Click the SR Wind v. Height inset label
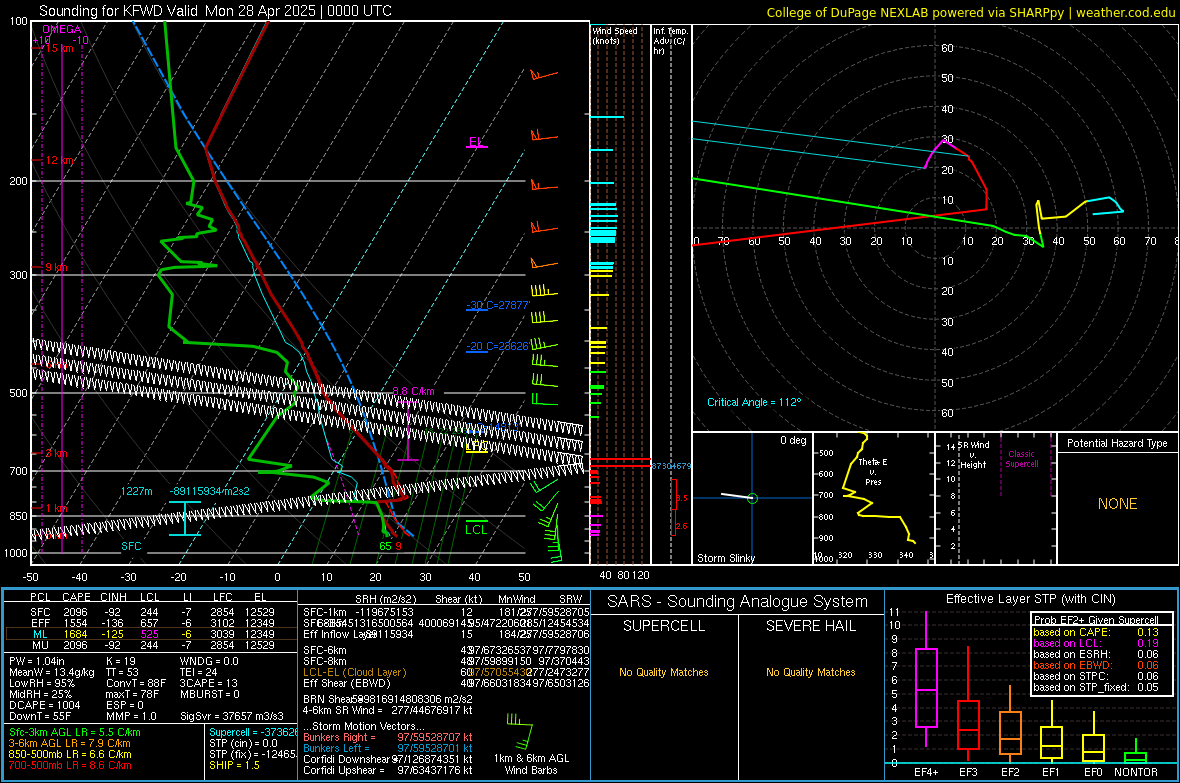Image resolution: width=1180 pixels, height=783 pixels. pyautogui.click(x=973, y=455)
